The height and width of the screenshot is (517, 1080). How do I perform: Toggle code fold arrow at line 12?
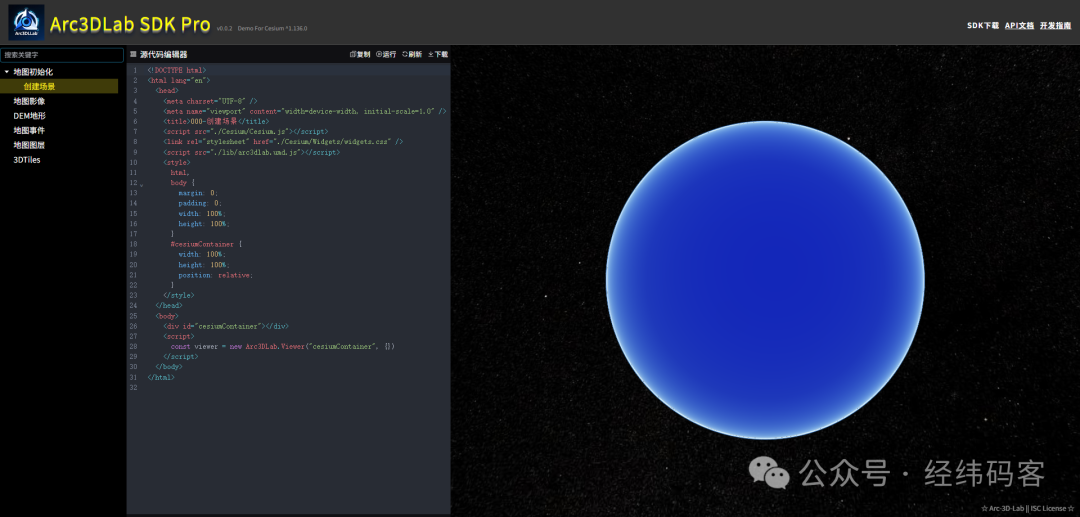click(141, 185)
